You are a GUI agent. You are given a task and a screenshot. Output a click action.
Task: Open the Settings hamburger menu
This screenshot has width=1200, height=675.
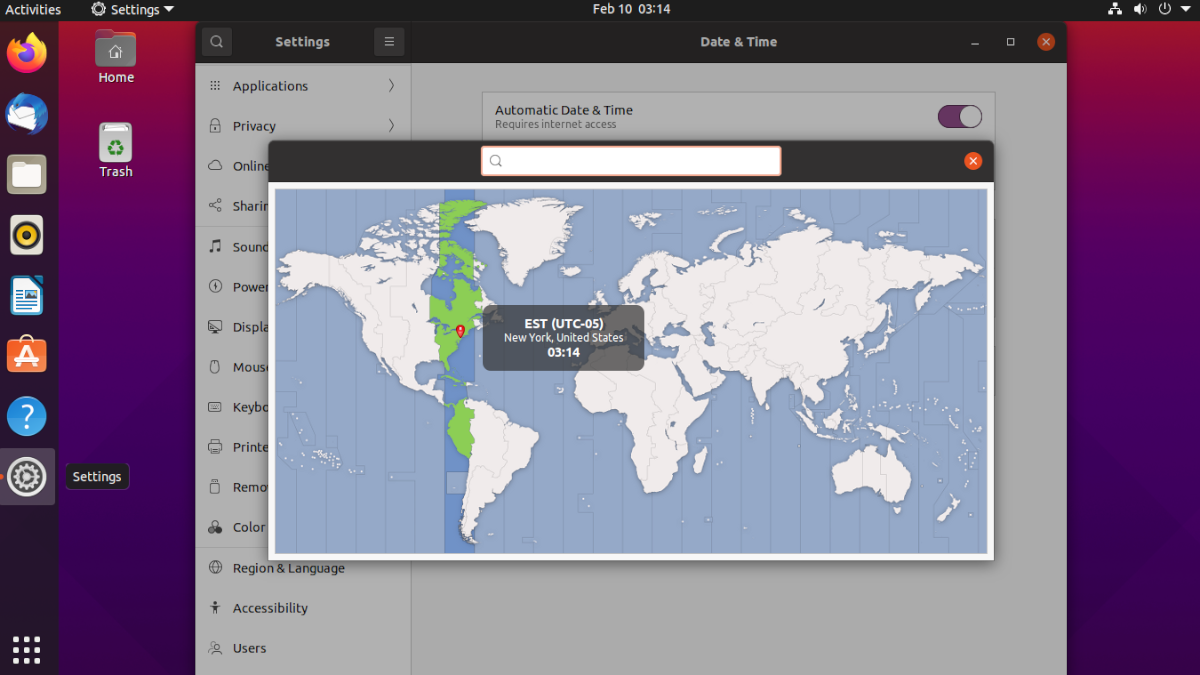click(x=389, y=42)
